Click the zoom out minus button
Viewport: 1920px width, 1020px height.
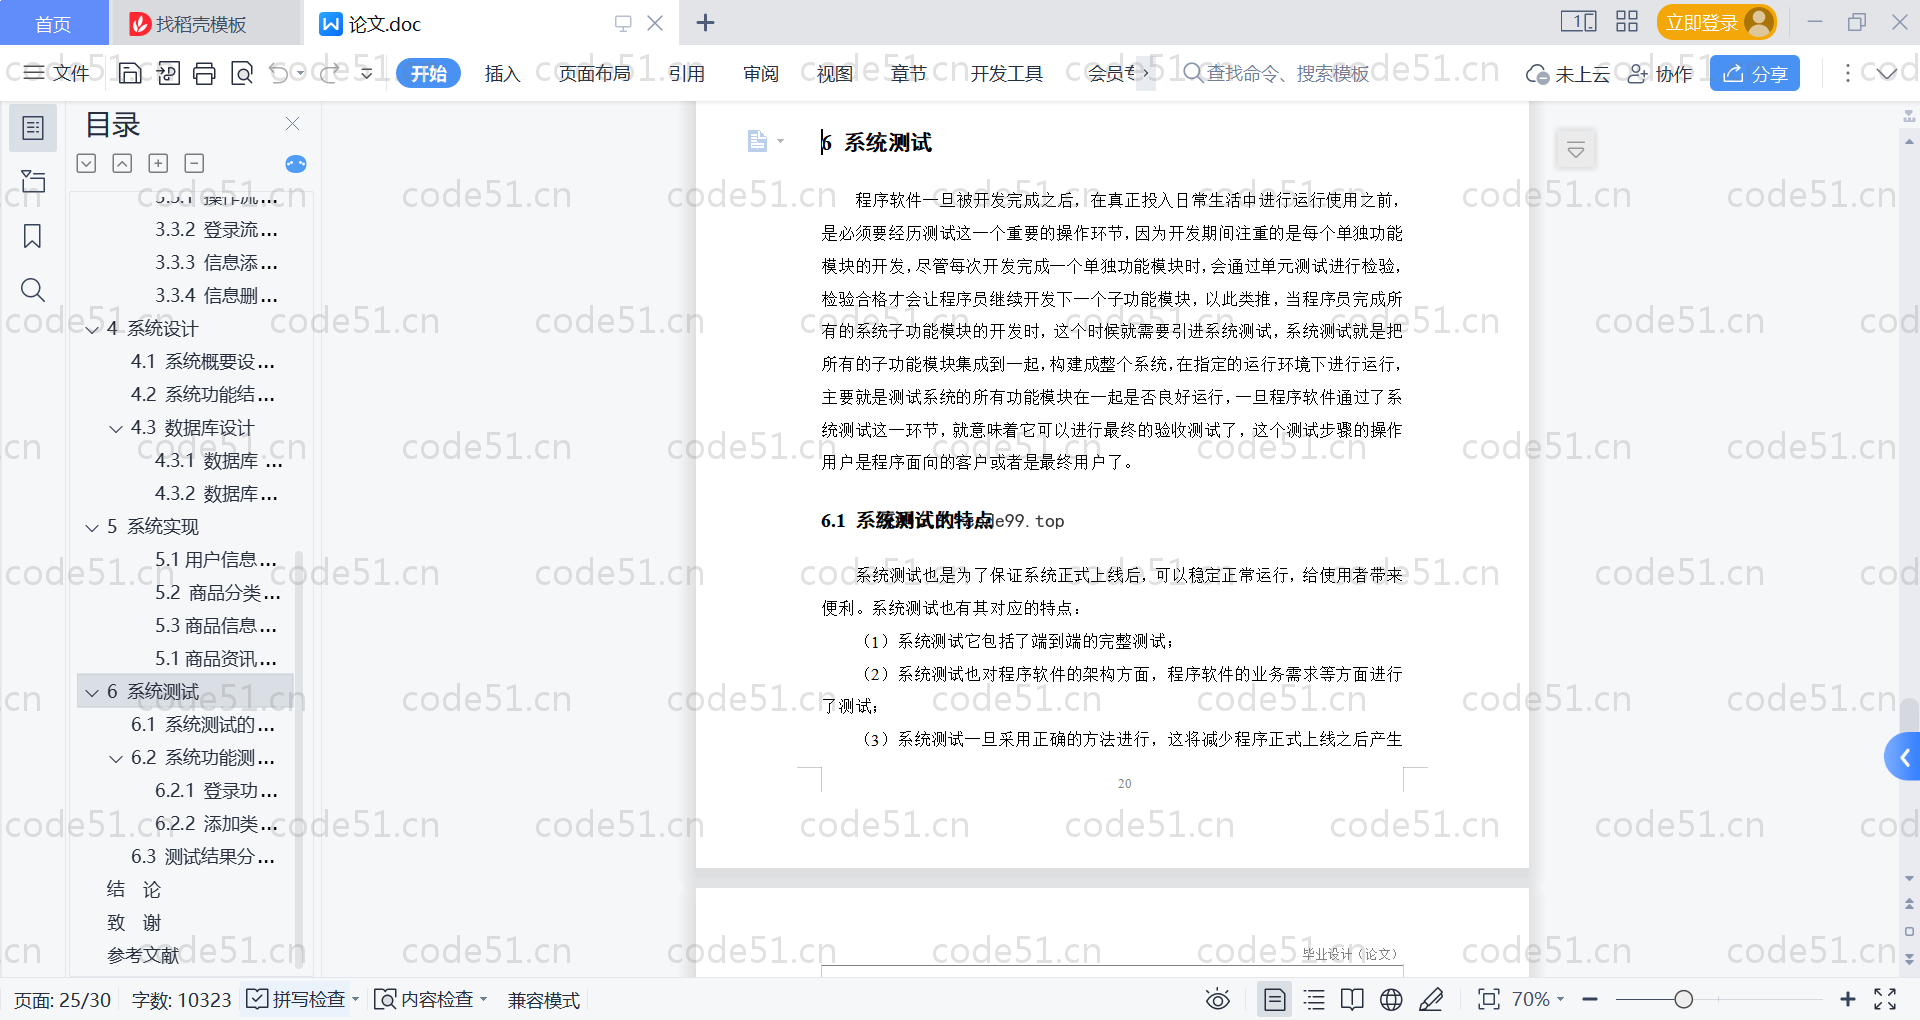point(1590,999)
